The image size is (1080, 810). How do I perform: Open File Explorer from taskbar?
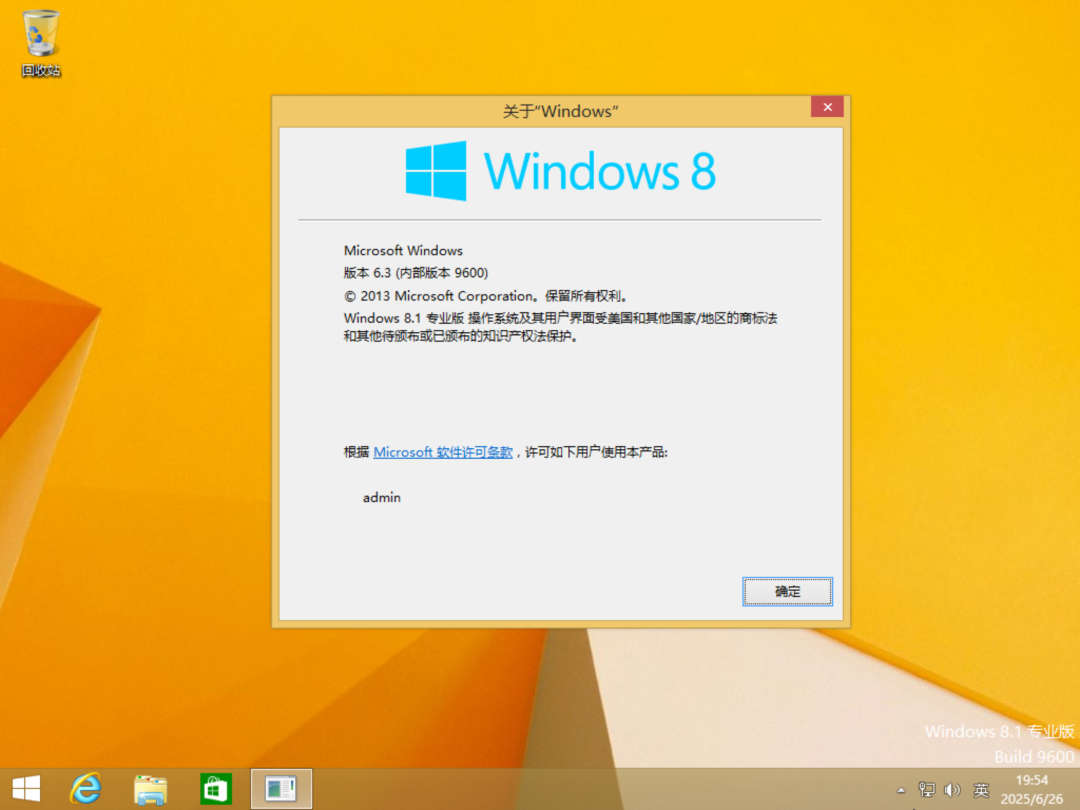[150, 789]
